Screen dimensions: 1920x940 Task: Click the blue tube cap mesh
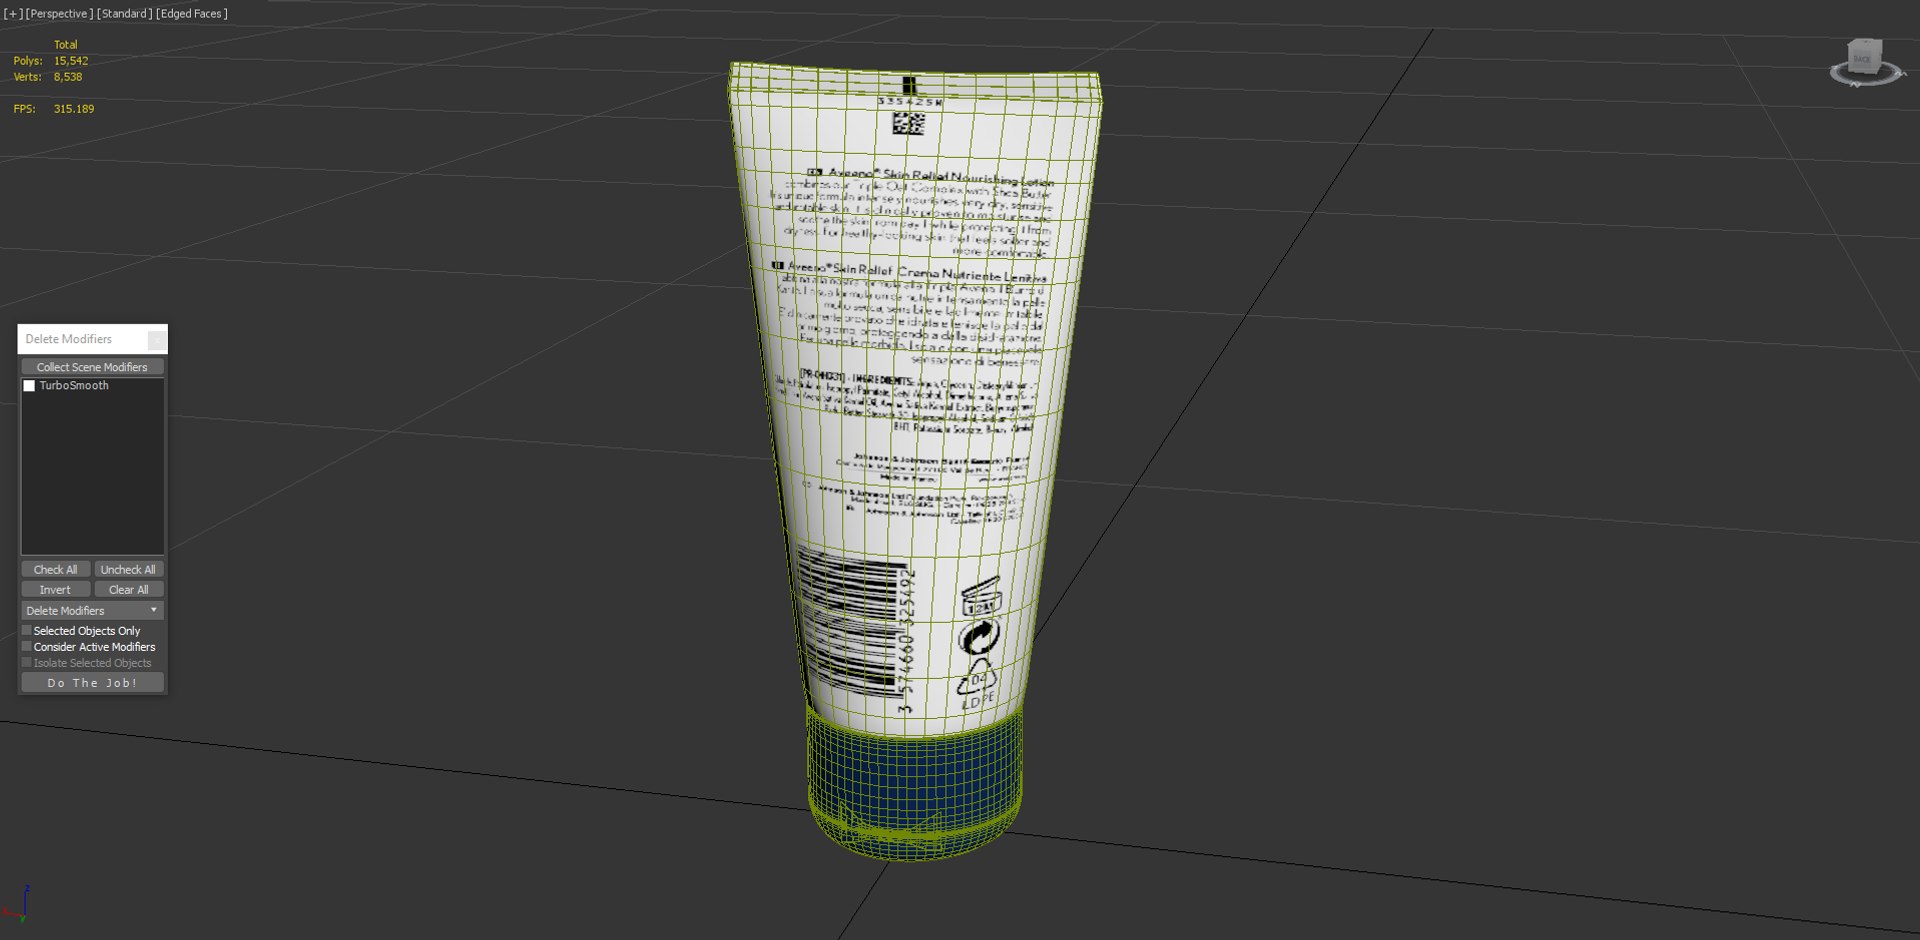tap(915, 785)
